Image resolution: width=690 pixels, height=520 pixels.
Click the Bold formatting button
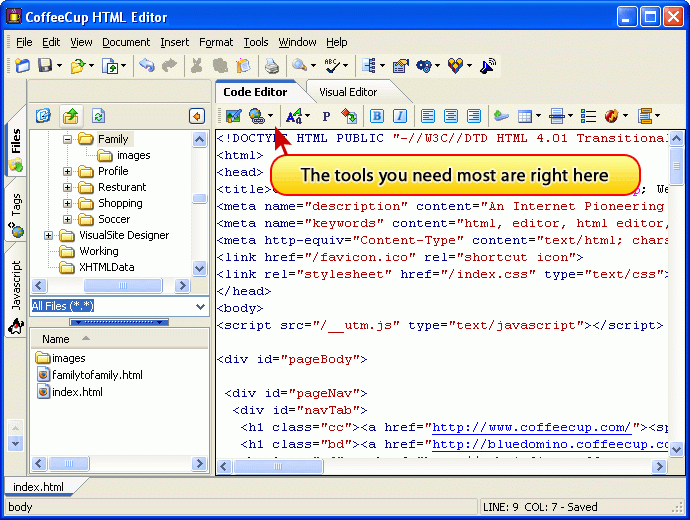[378, 117]
